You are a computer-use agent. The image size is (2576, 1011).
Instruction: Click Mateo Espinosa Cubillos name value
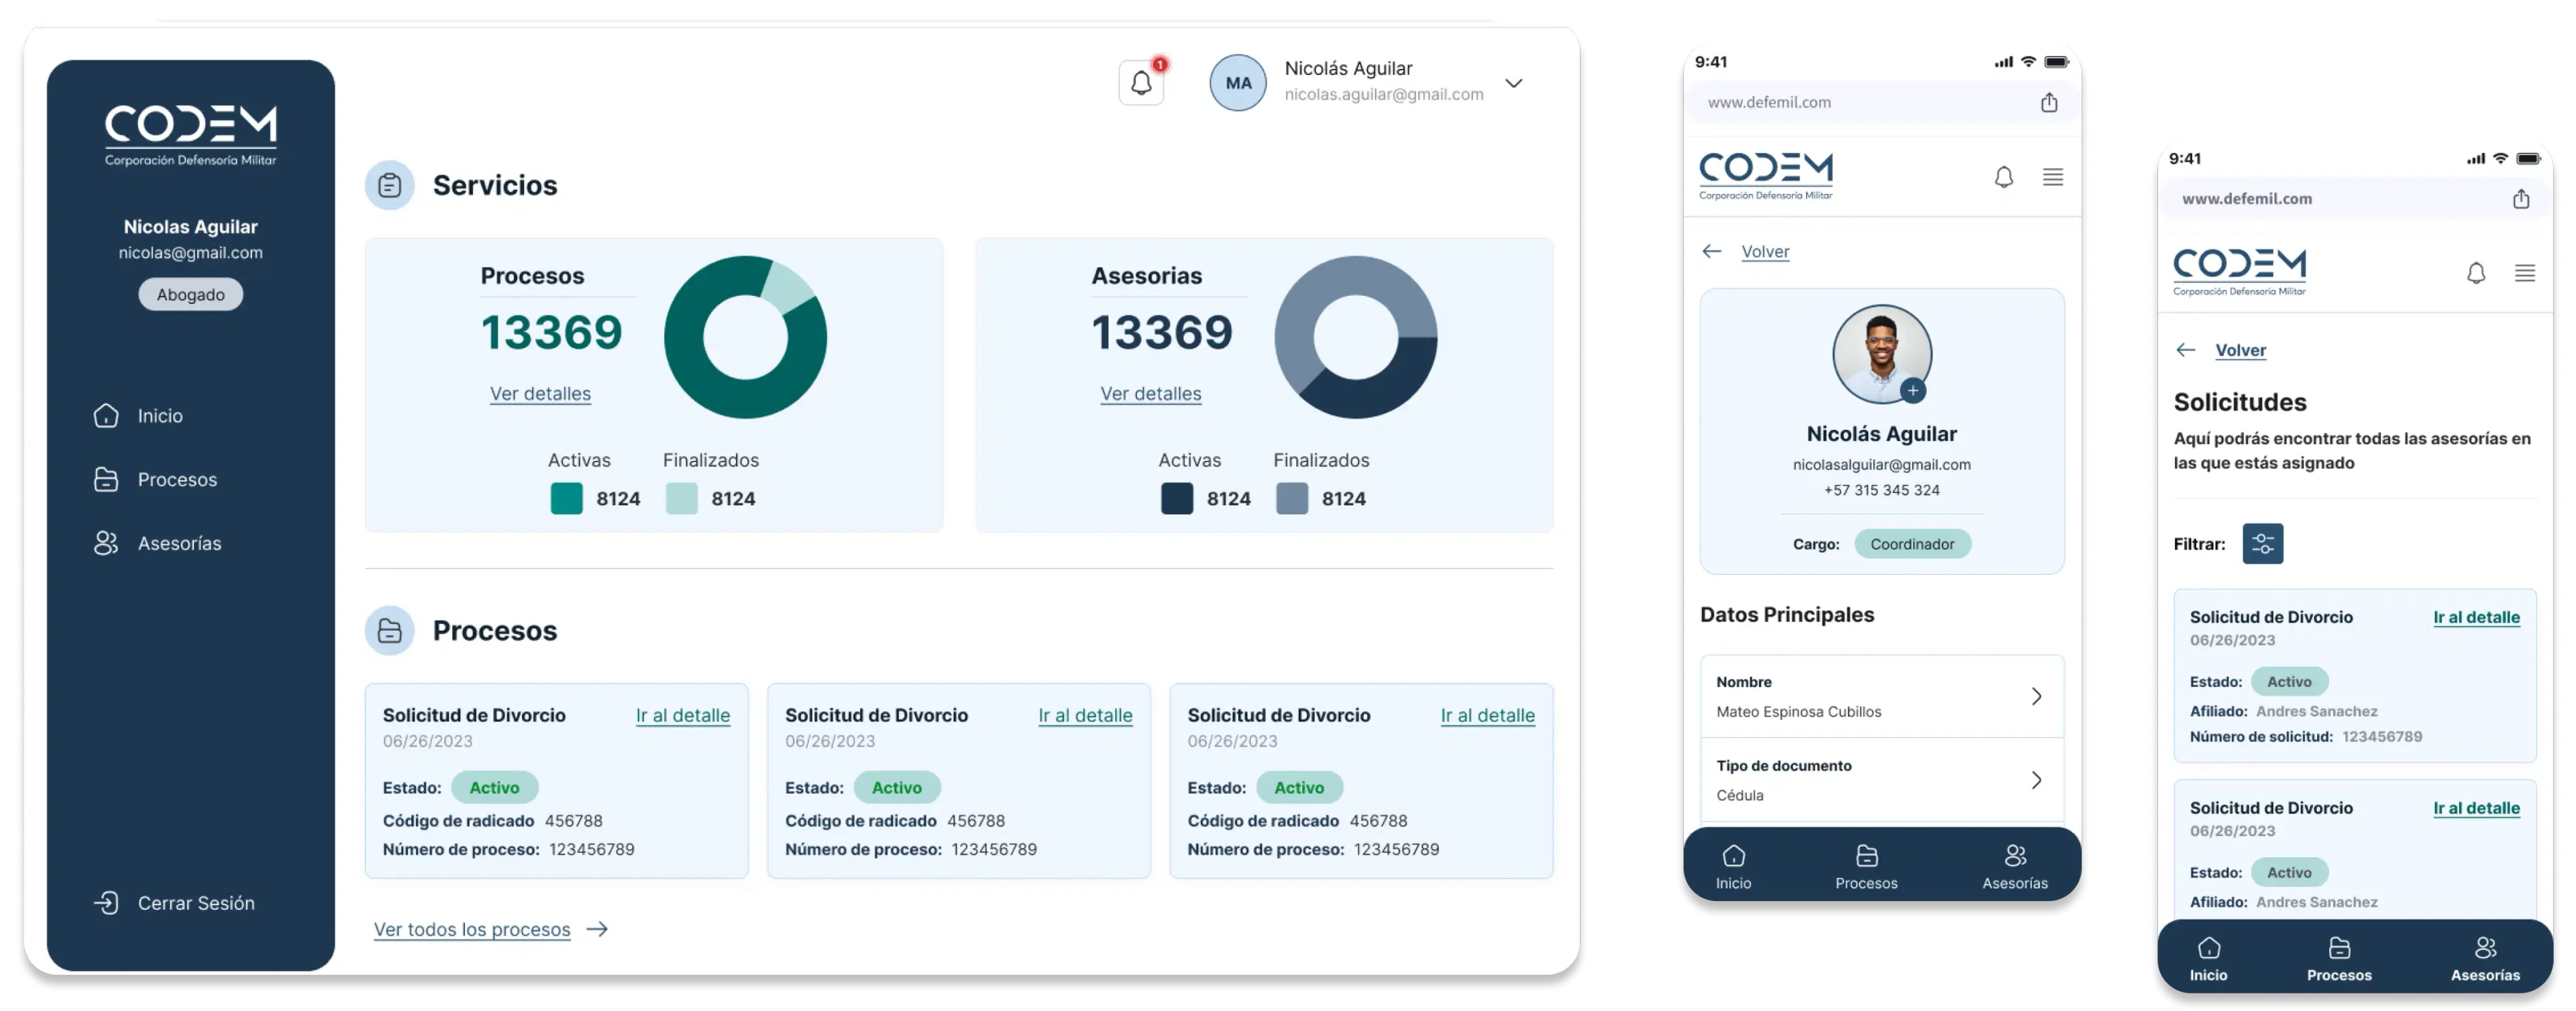pyautogui.click(x=1798, y=711)
